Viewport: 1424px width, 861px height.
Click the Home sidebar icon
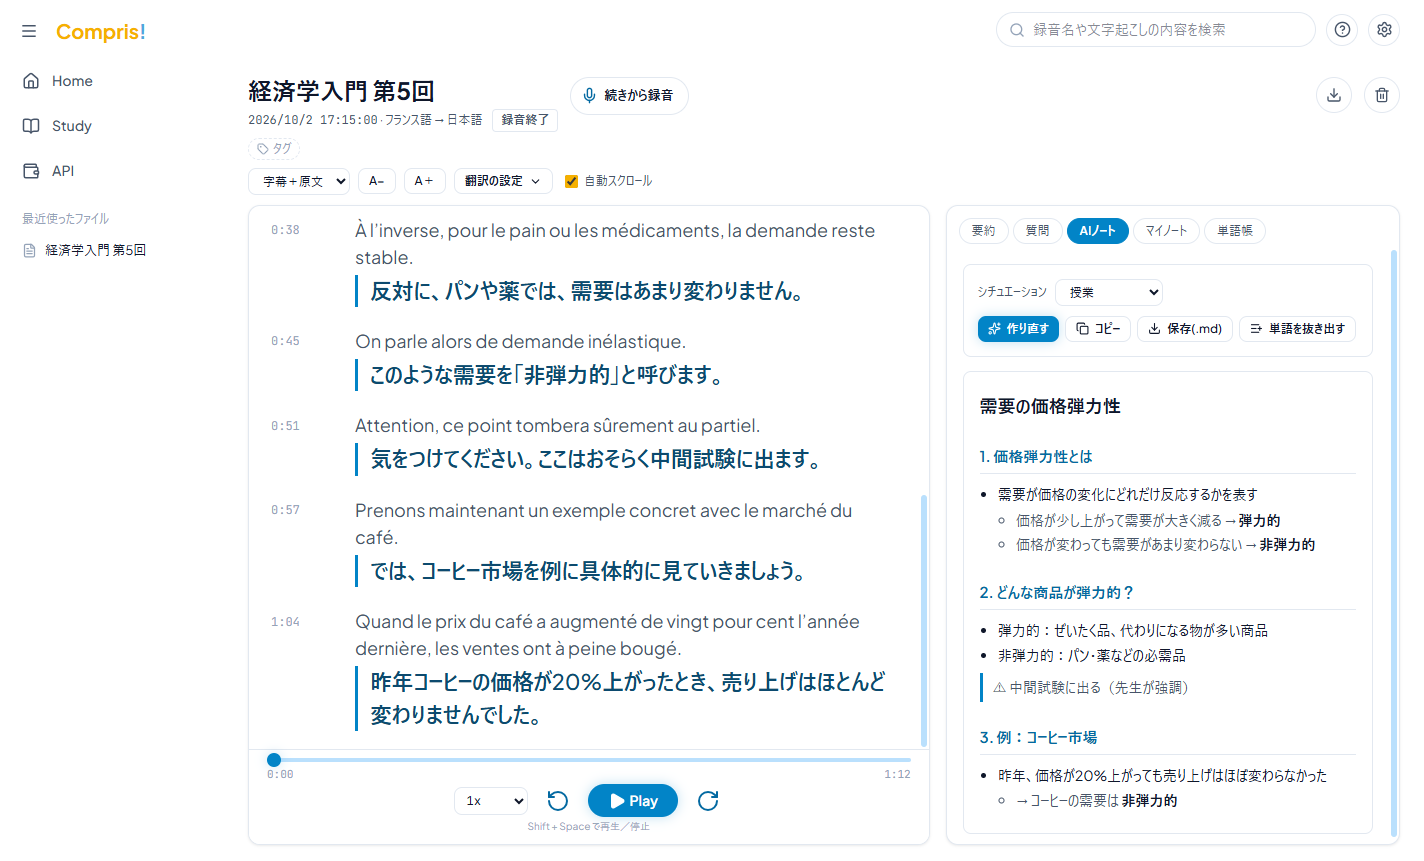31,81
